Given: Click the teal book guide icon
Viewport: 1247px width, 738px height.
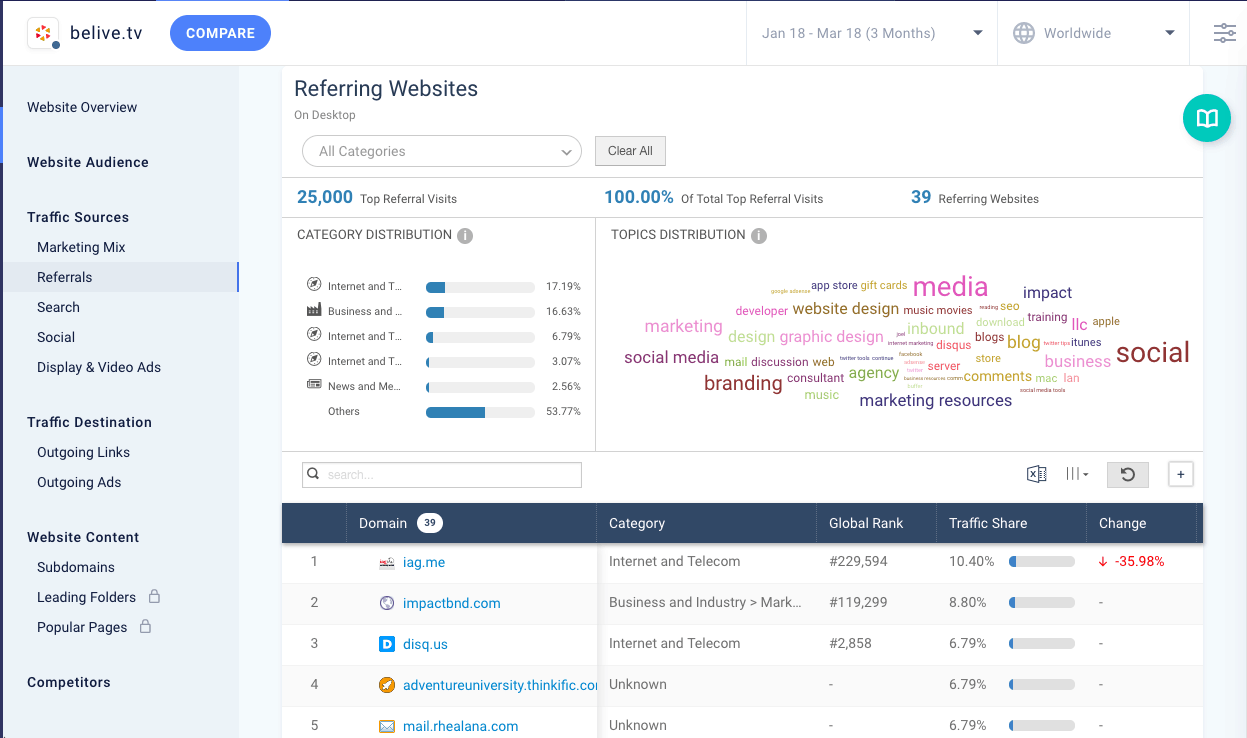Looking at the screenshot, I should click(1206, 119).
